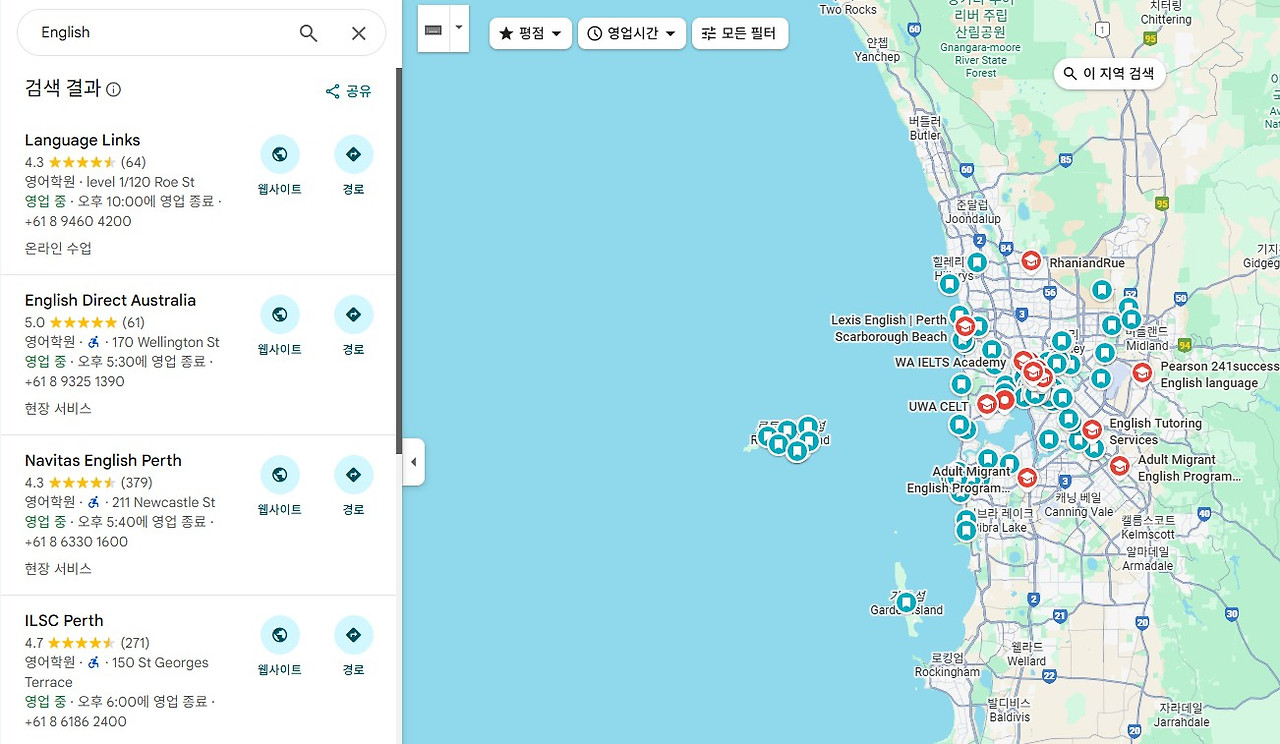Click address 170 Wellington St
Viewport: 1280px width, 744px height.
pyautogui.click(x=166, y=342)
